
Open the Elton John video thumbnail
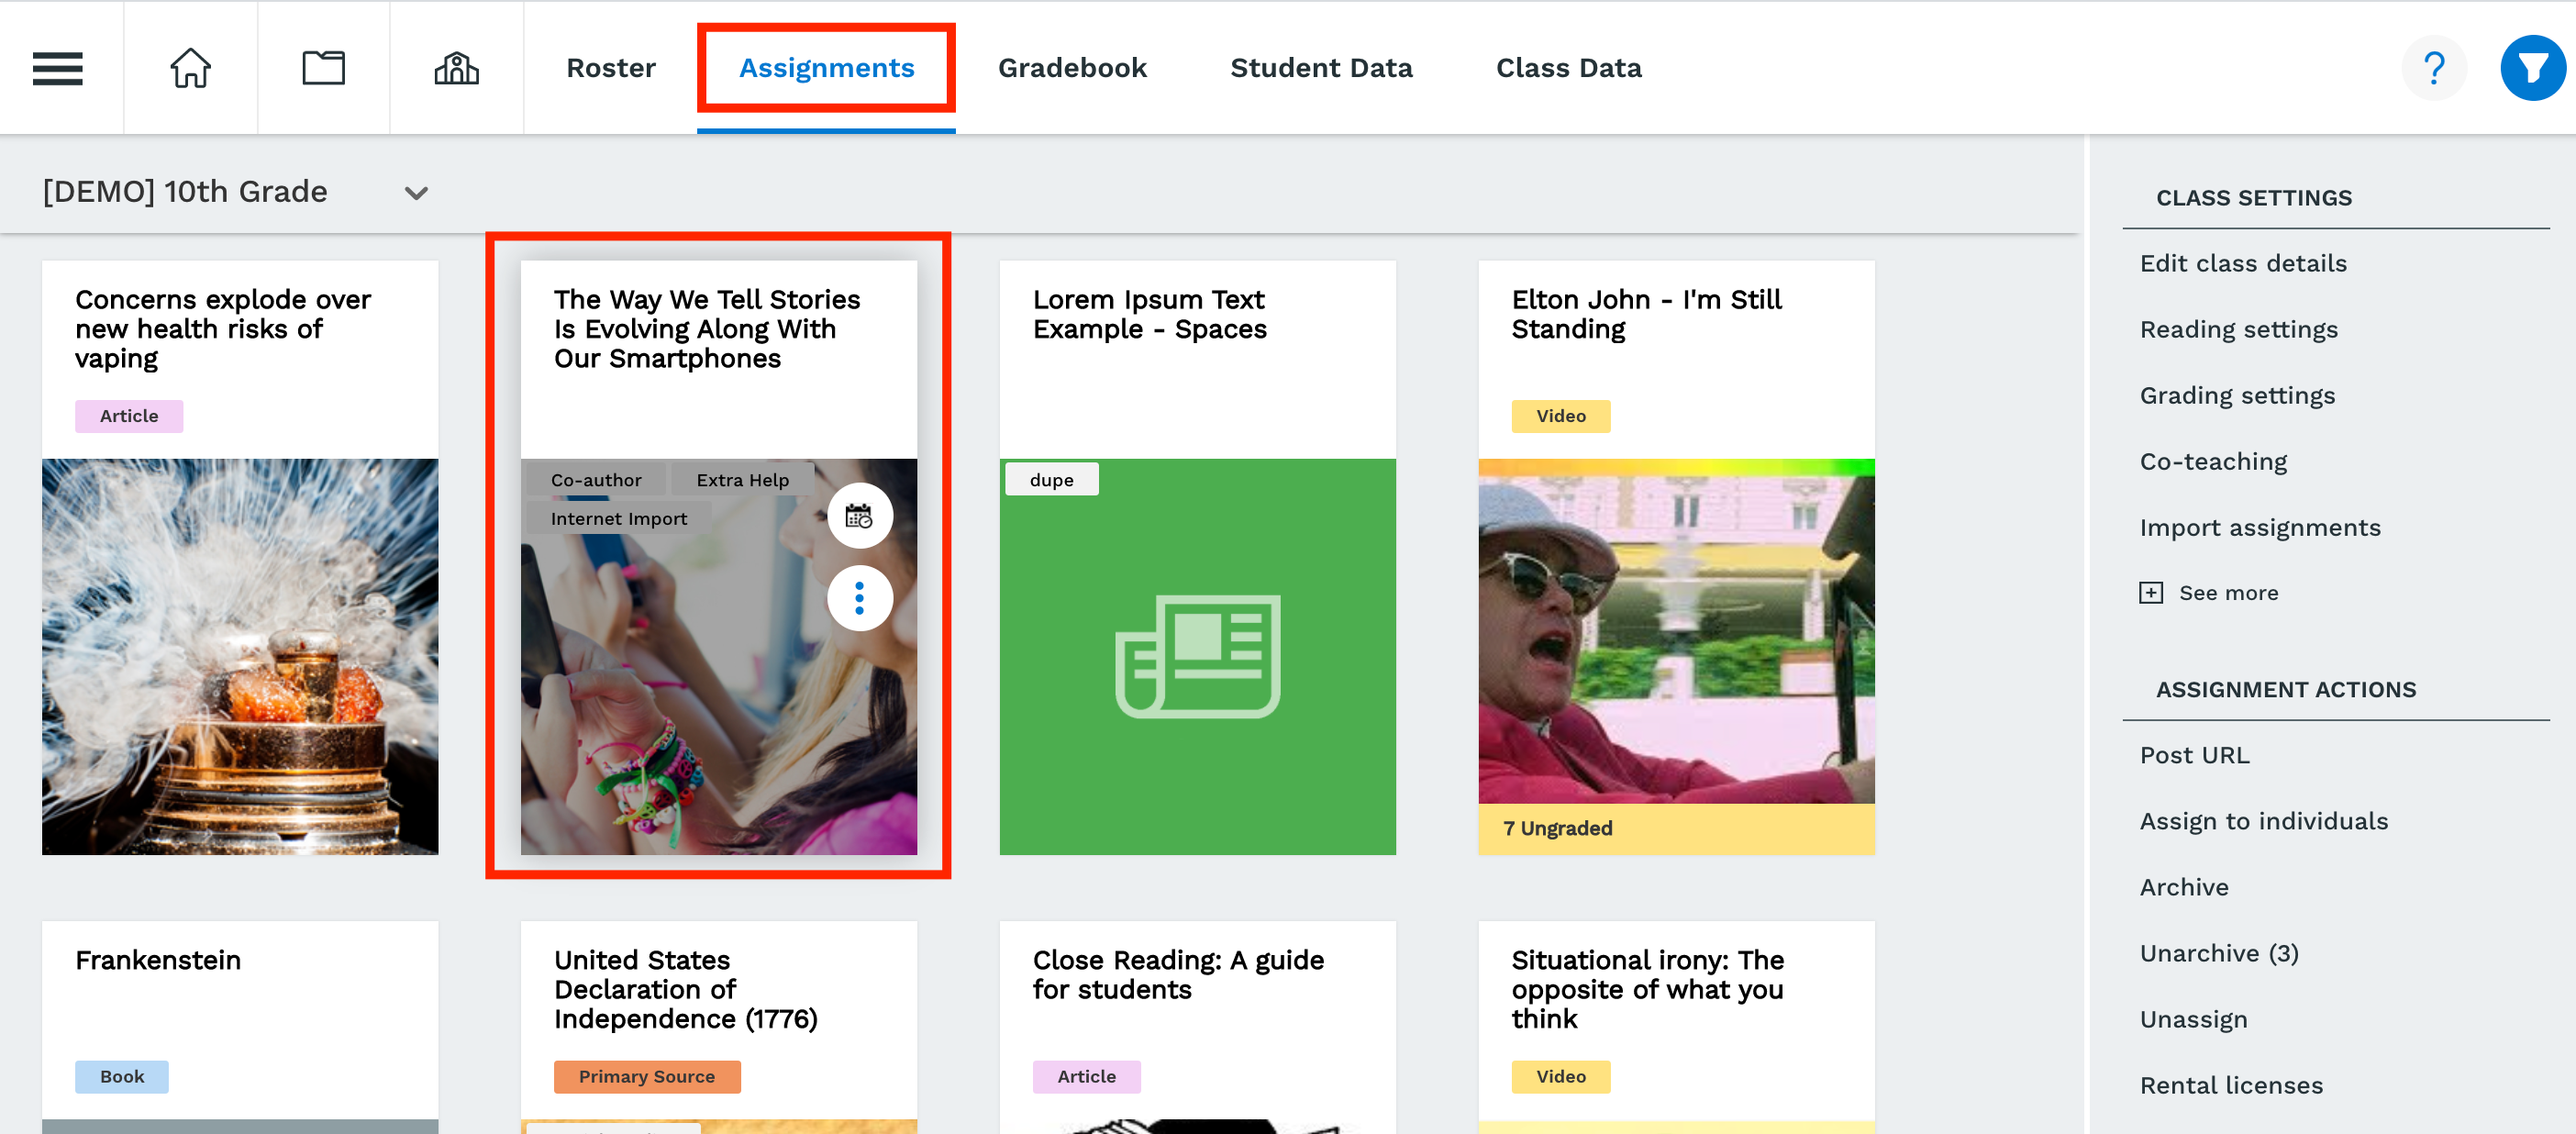(1676, 631)
